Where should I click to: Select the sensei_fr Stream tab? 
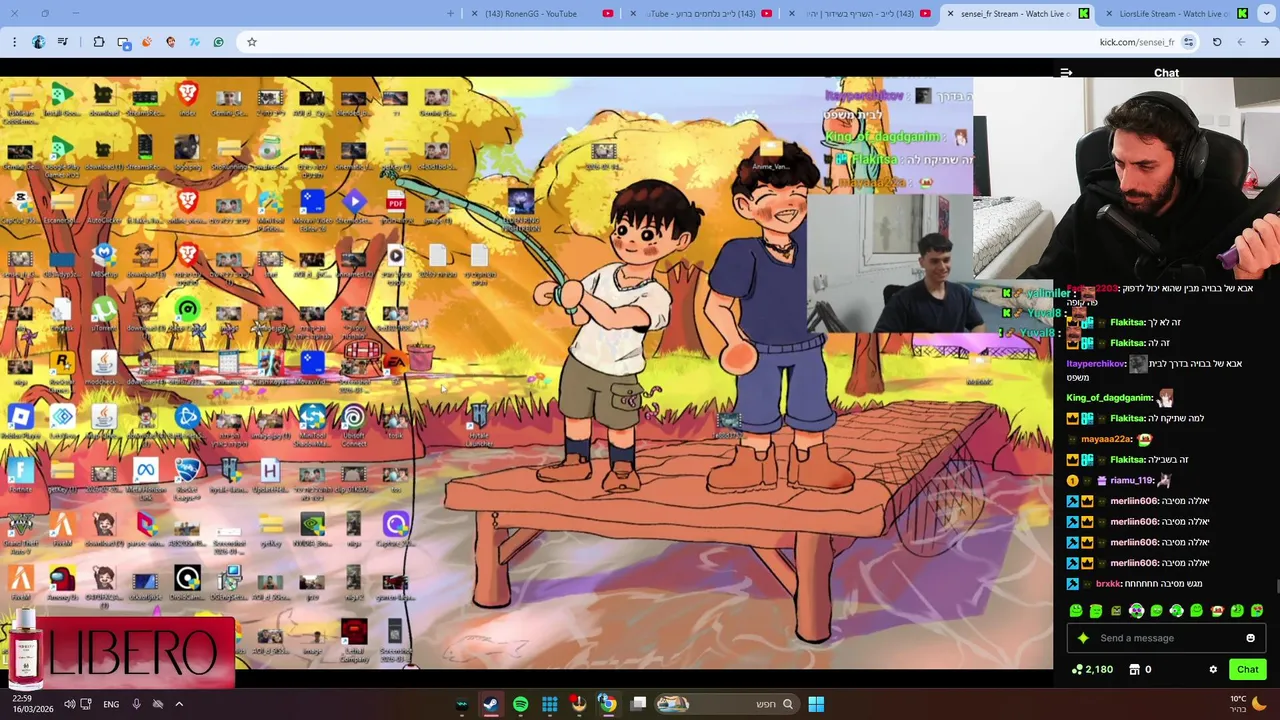pos(1018,14)
